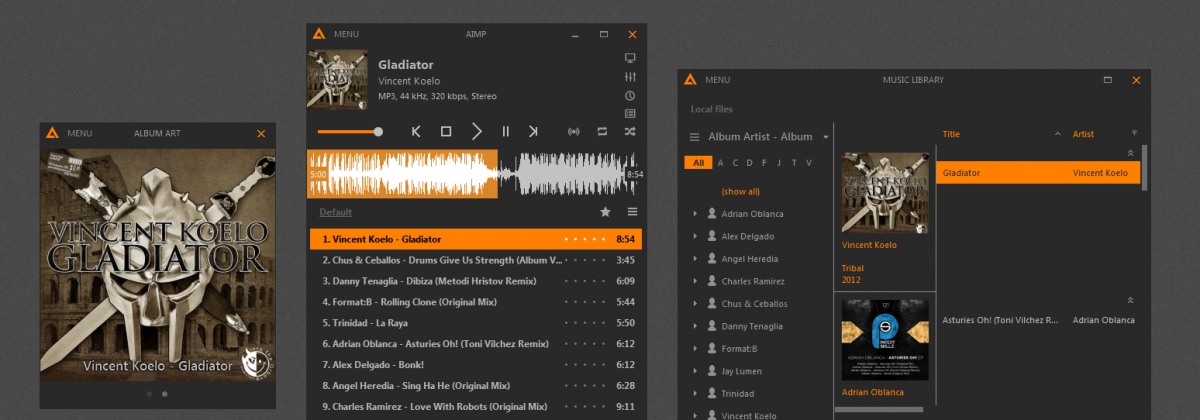Start playback with the Play button
Viewport: 1200px width, 420px height.
coord(477,131)
